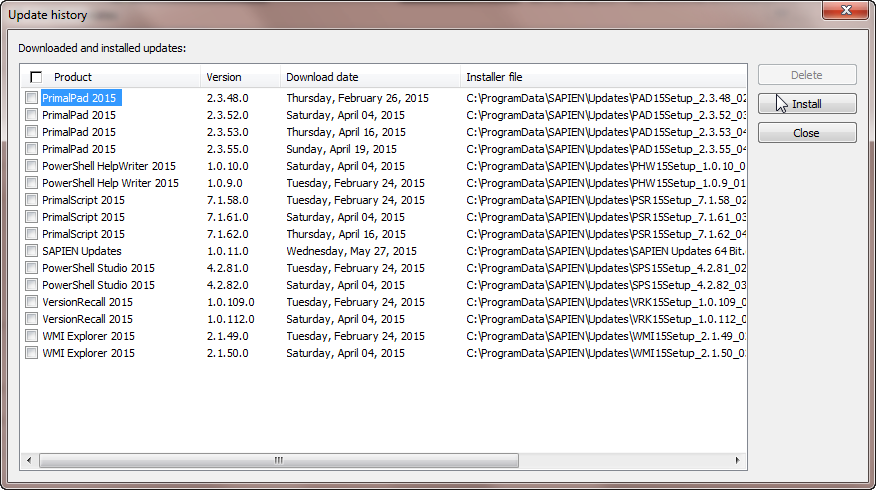Click installer path WMI15Setup_2.1.49
This screenshot has height=490, width=876.
pos(606,336)
